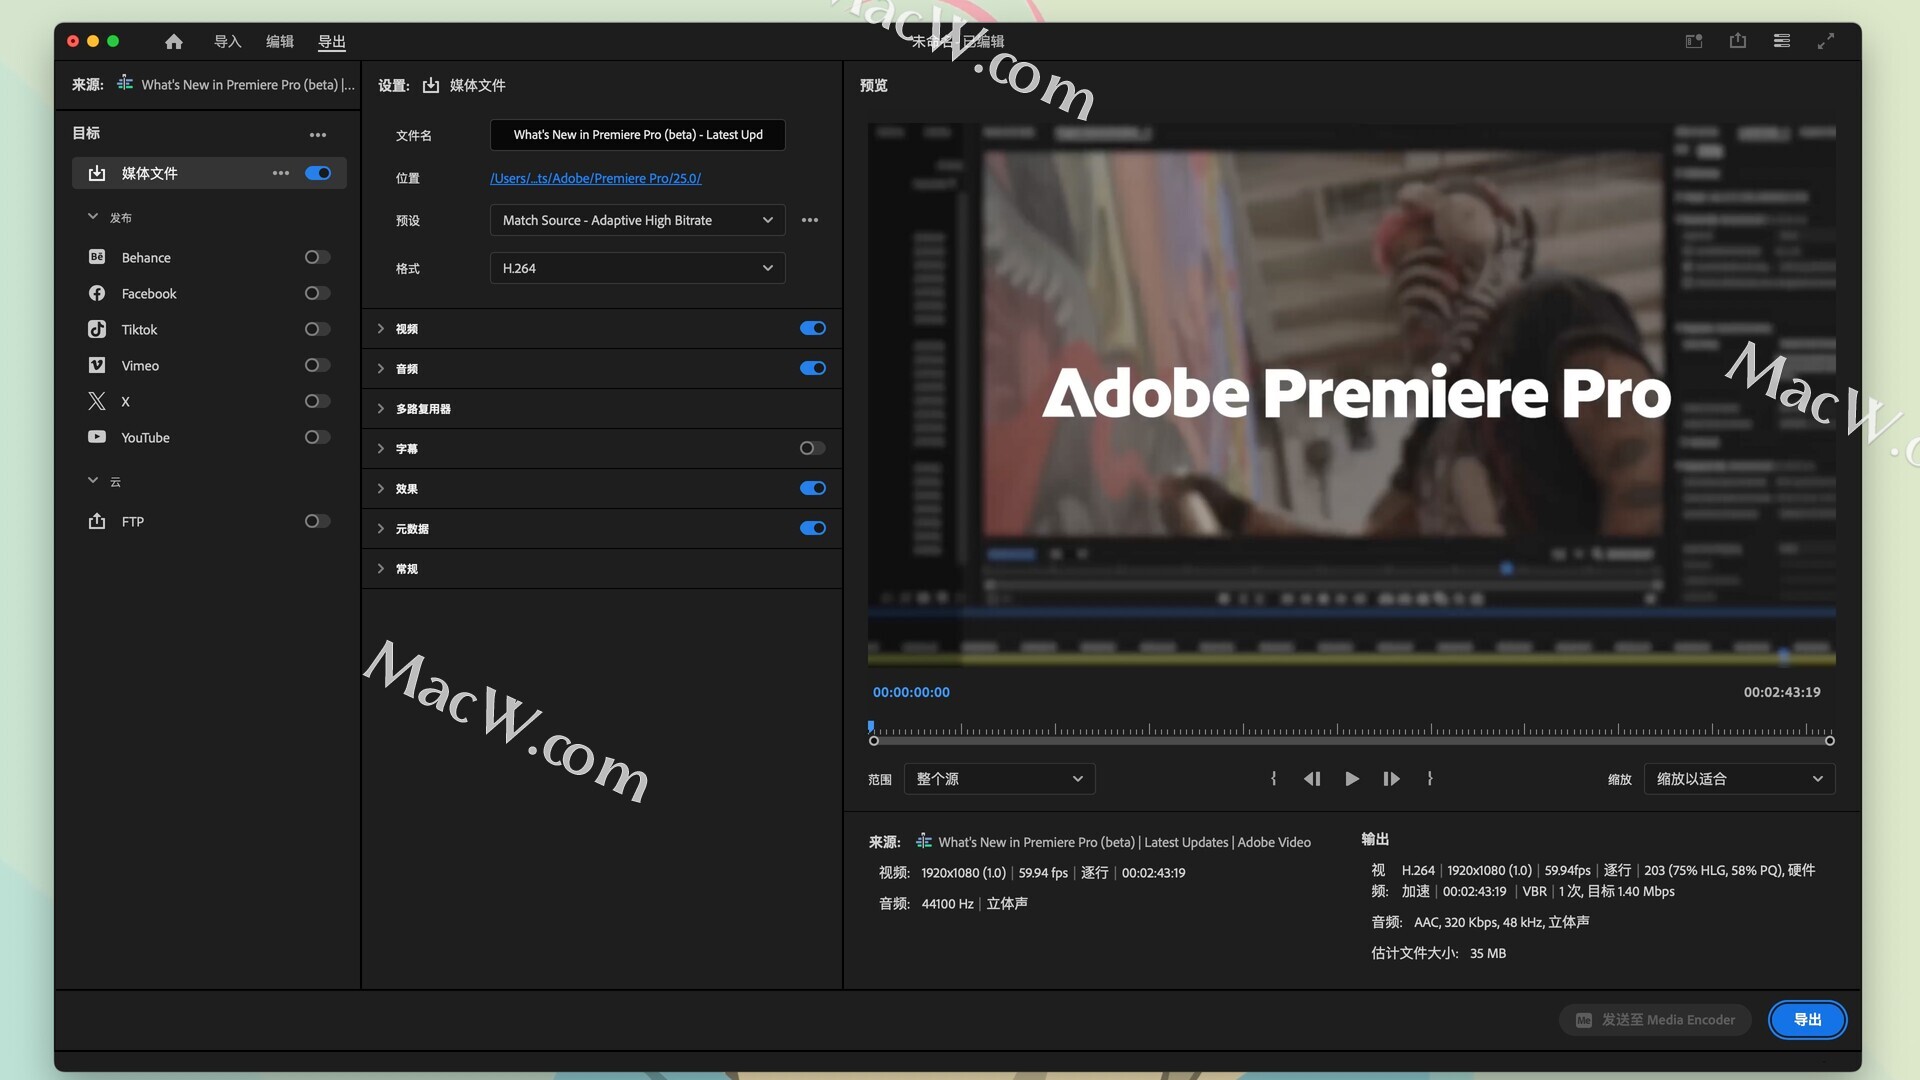The width and height of the screenshot is (1920, 1080).
Task: Enable Vimeo publishing toggle
Action: click(x=318, y=365)
